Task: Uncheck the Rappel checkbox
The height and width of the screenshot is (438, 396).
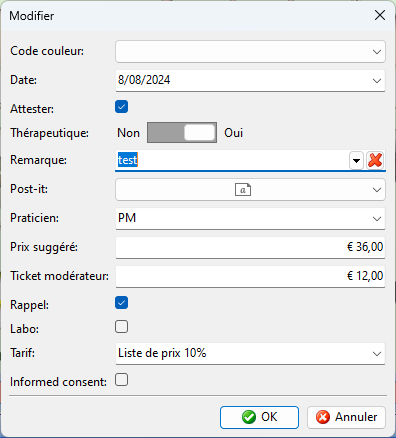Action: 121,303
